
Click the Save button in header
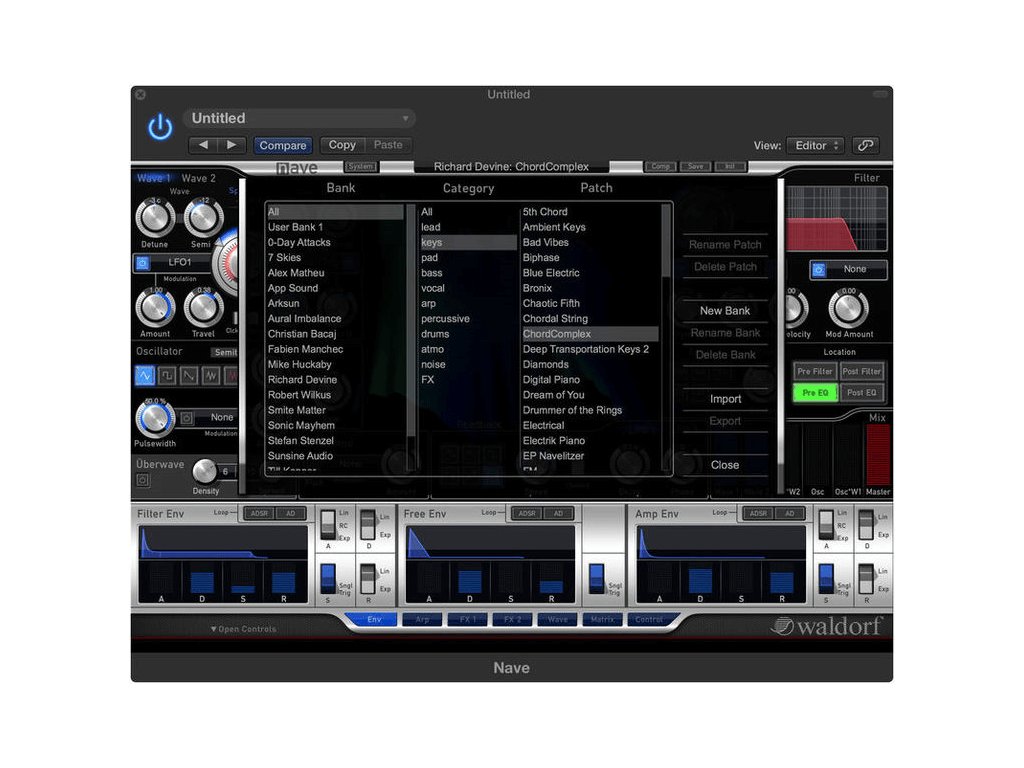click(696, 167)
